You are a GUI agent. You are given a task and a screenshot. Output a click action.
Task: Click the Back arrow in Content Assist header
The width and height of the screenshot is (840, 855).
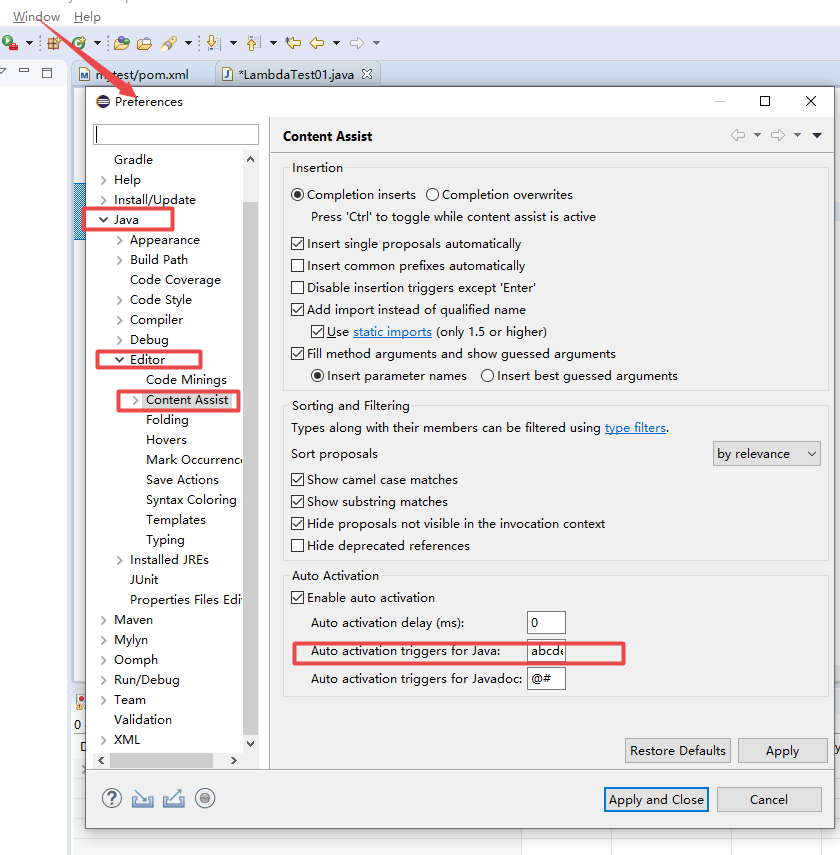point(738,135)
